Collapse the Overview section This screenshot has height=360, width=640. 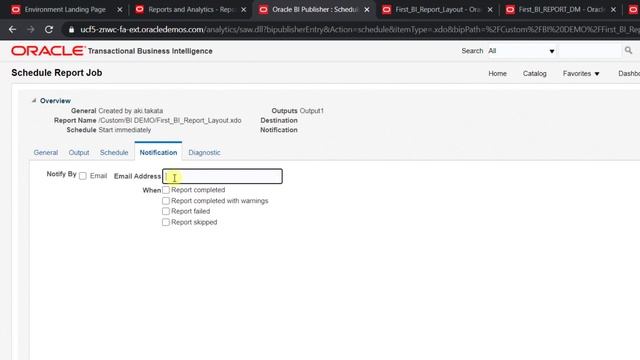34,100
